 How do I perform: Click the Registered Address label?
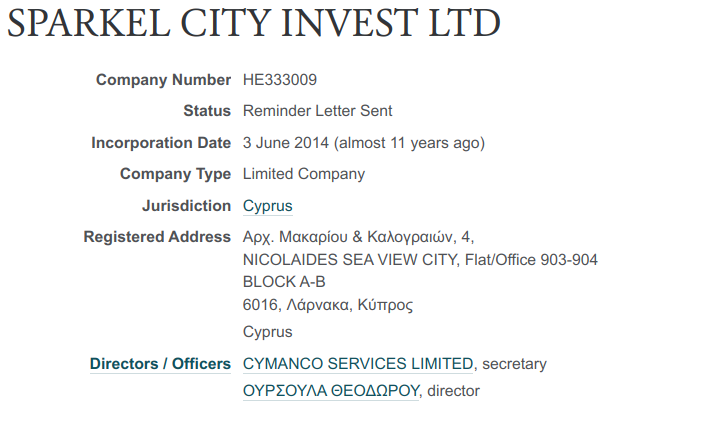[157, 237]
